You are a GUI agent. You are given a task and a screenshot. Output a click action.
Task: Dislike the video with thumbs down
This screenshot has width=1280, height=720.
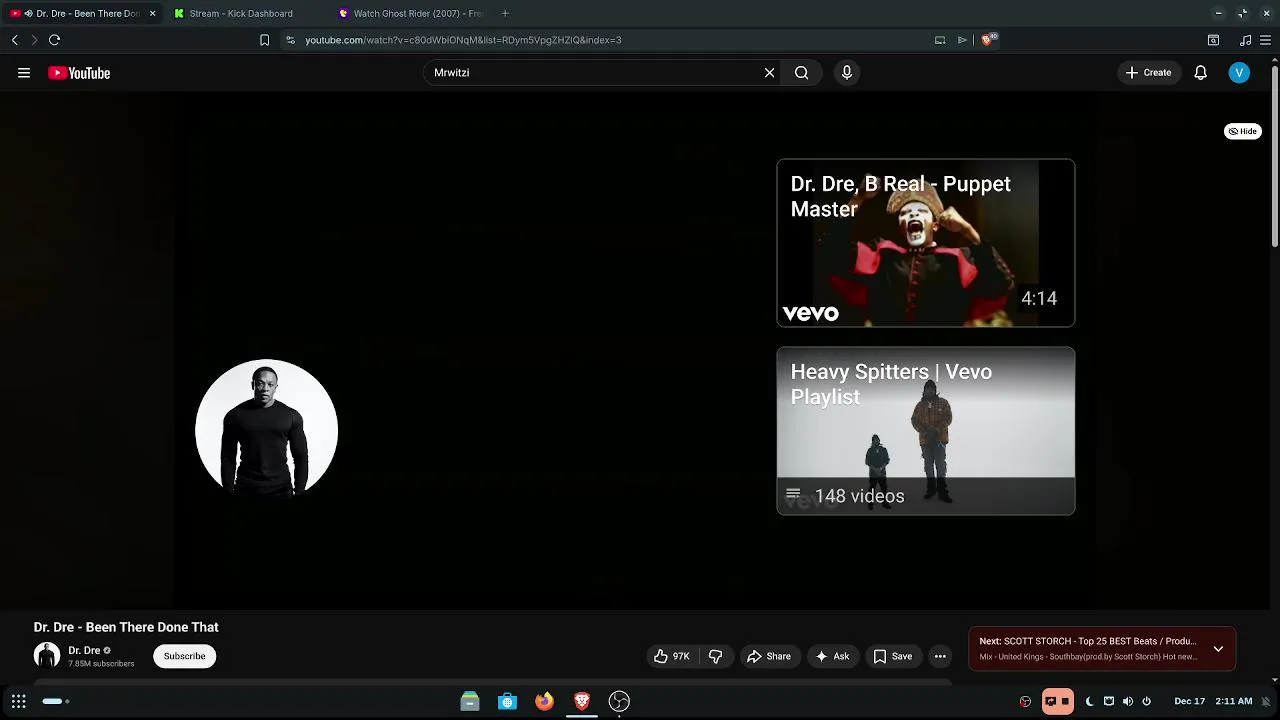pos(715,656)
